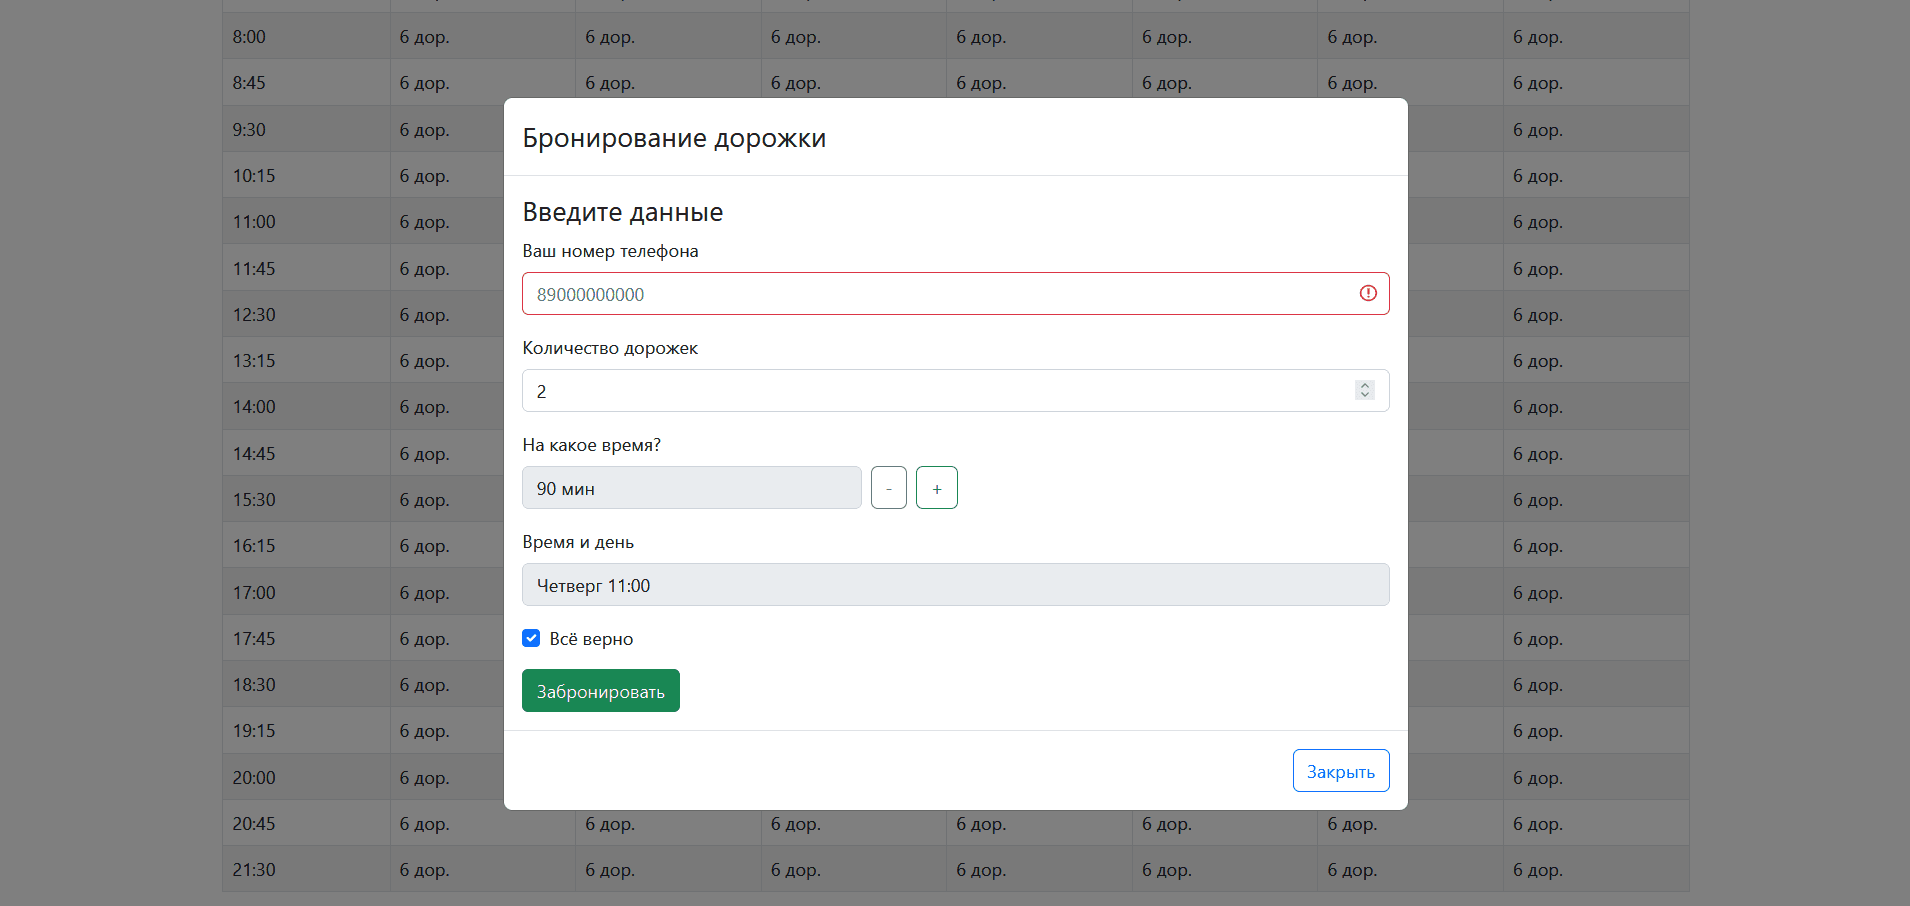Click into the "Количество дорожек" number field
The width and height of the screenshot is (1910, 906).
click(930, 391)
